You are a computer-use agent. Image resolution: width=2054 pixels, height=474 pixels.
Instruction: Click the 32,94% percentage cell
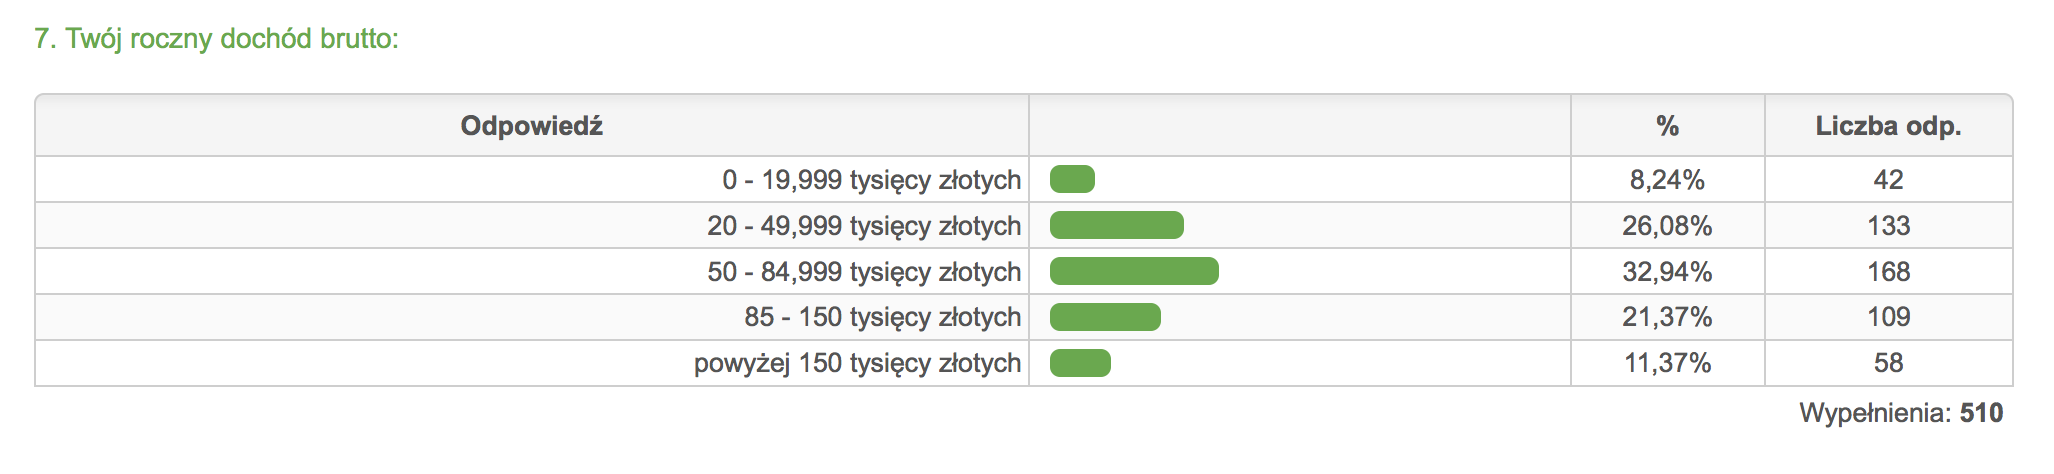click(1667, 272)
